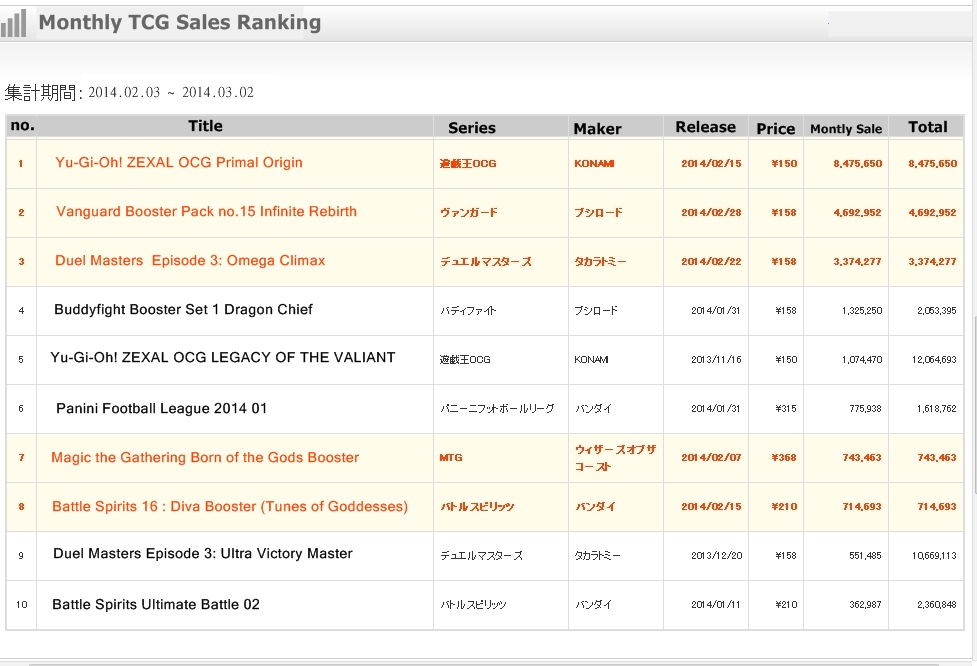Screen dimensions: 977x666
Task: Click release date 2014/02/15 in Primal Origin row
Action: (x=711, y=164)
